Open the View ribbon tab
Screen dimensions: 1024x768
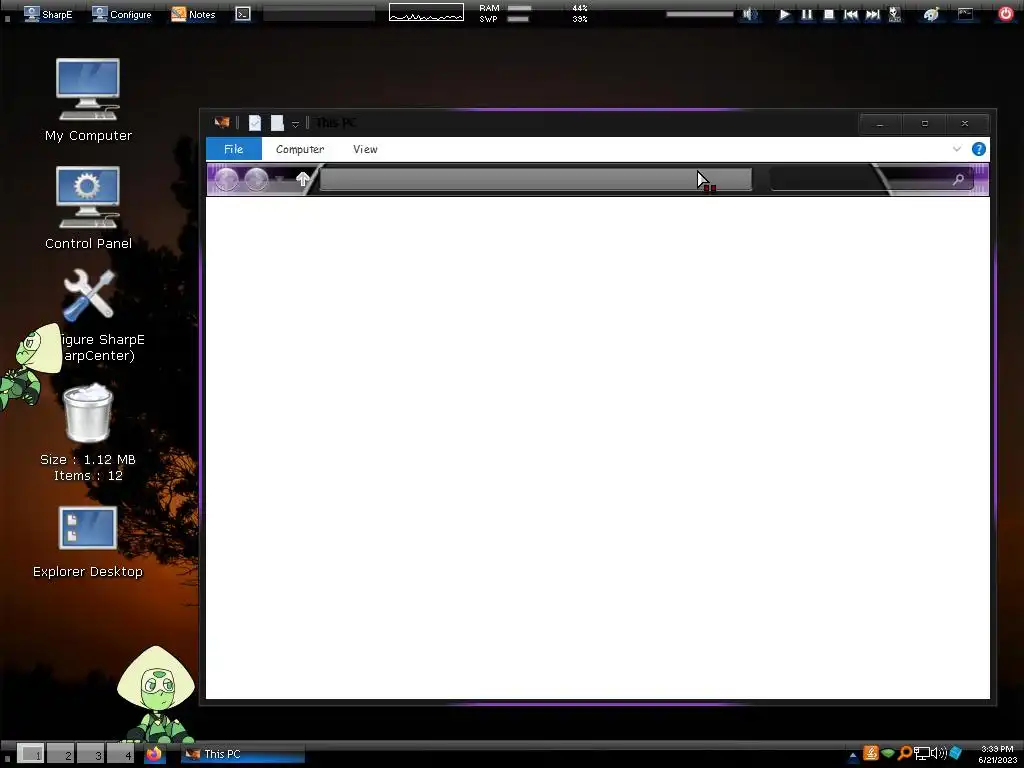pyautogui.click(x=365, y=149)
